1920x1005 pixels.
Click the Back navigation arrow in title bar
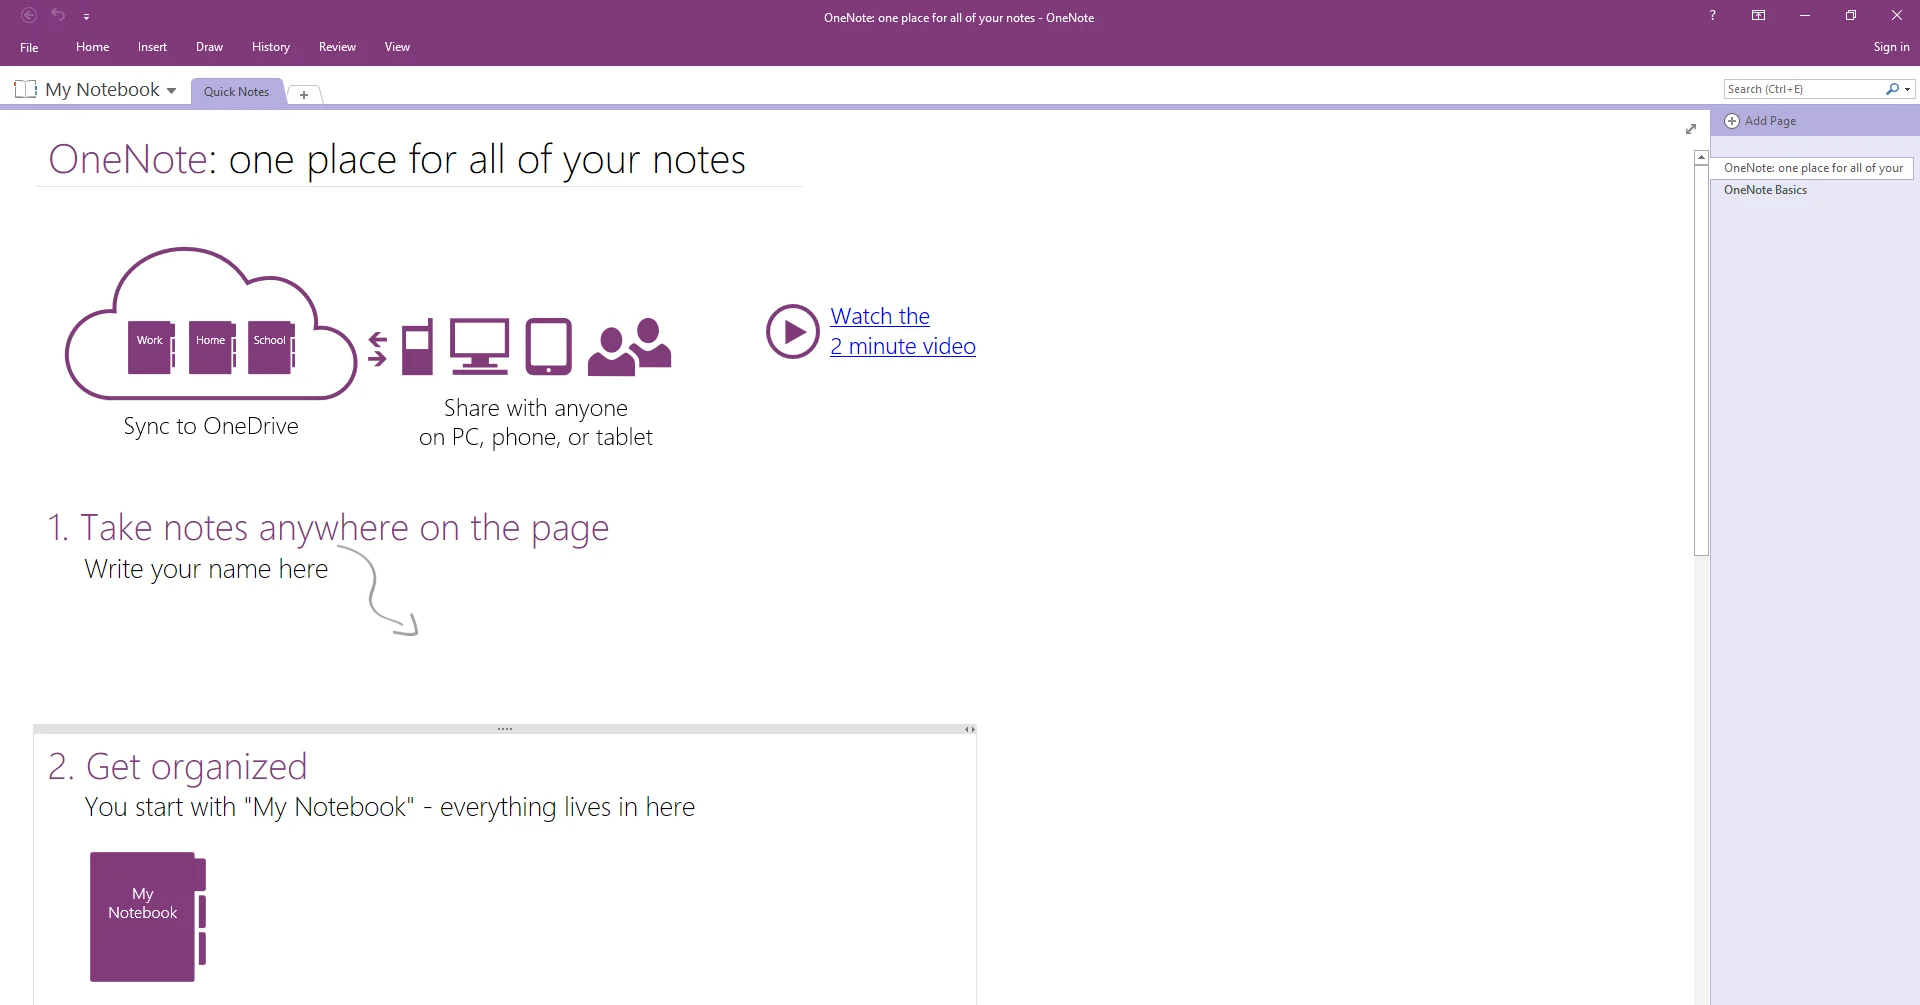coord(29,15)
